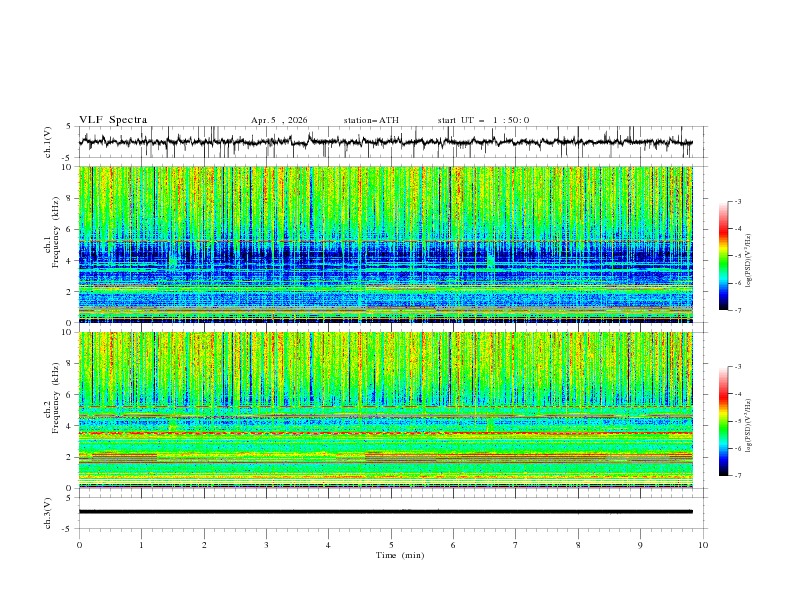Click the time axis tick label '10'
The width and height of the screenshot is (792, 612).
[703, 545]
